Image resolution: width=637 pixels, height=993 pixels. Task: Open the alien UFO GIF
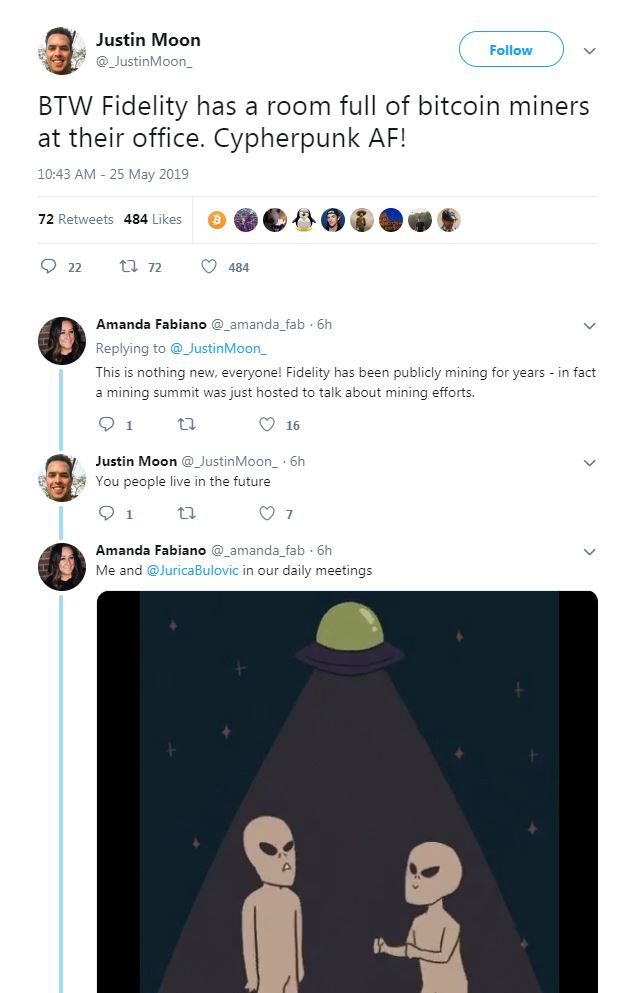pyautogui.click(x=347, y=790)
